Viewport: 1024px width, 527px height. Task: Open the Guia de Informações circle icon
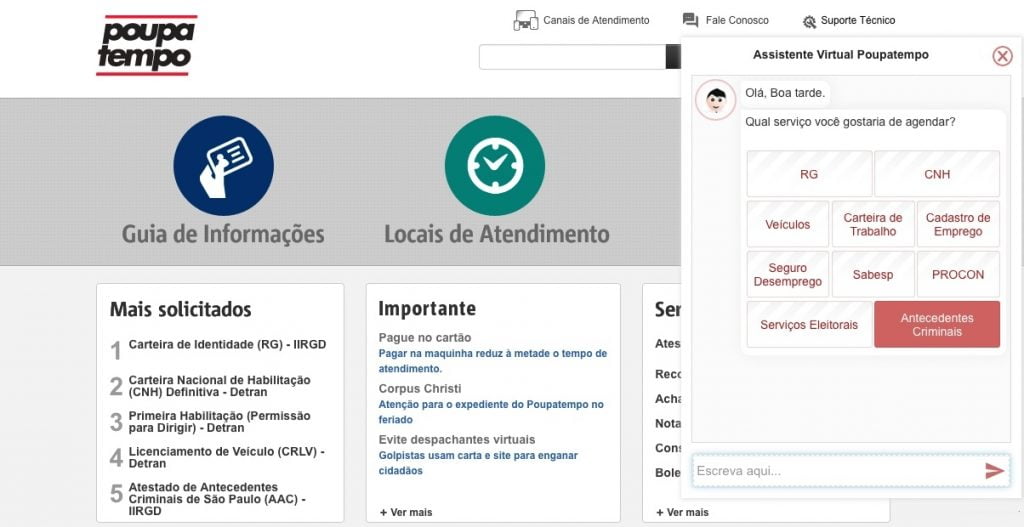(223, 166)
